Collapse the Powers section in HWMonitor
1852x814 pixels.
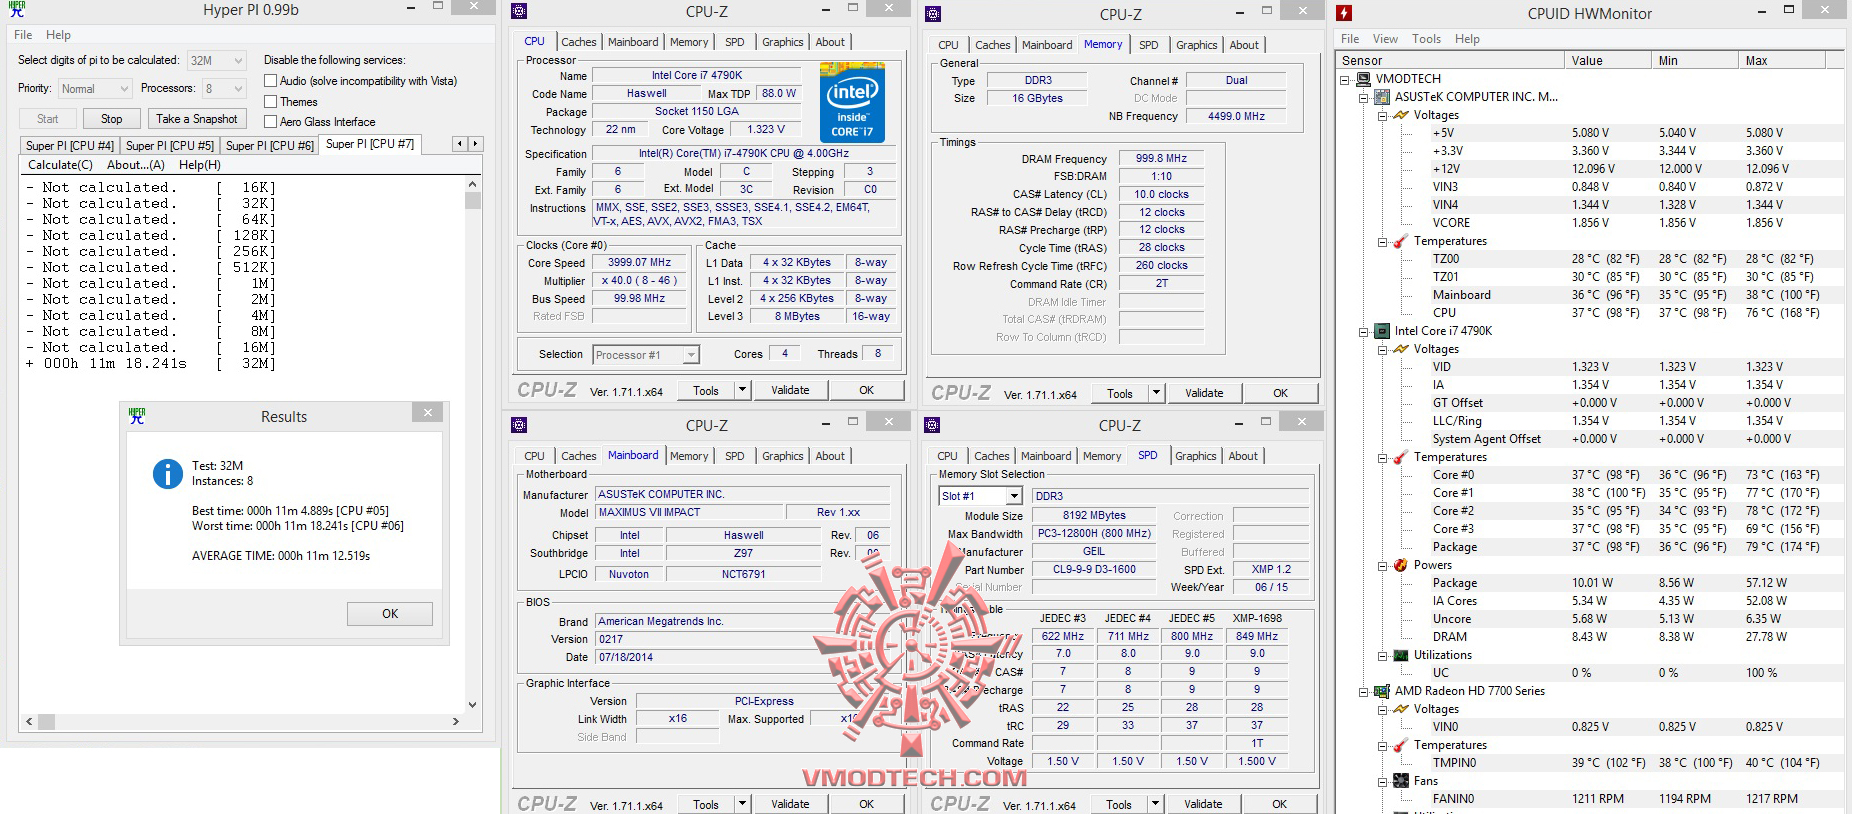click(1382, 565)
